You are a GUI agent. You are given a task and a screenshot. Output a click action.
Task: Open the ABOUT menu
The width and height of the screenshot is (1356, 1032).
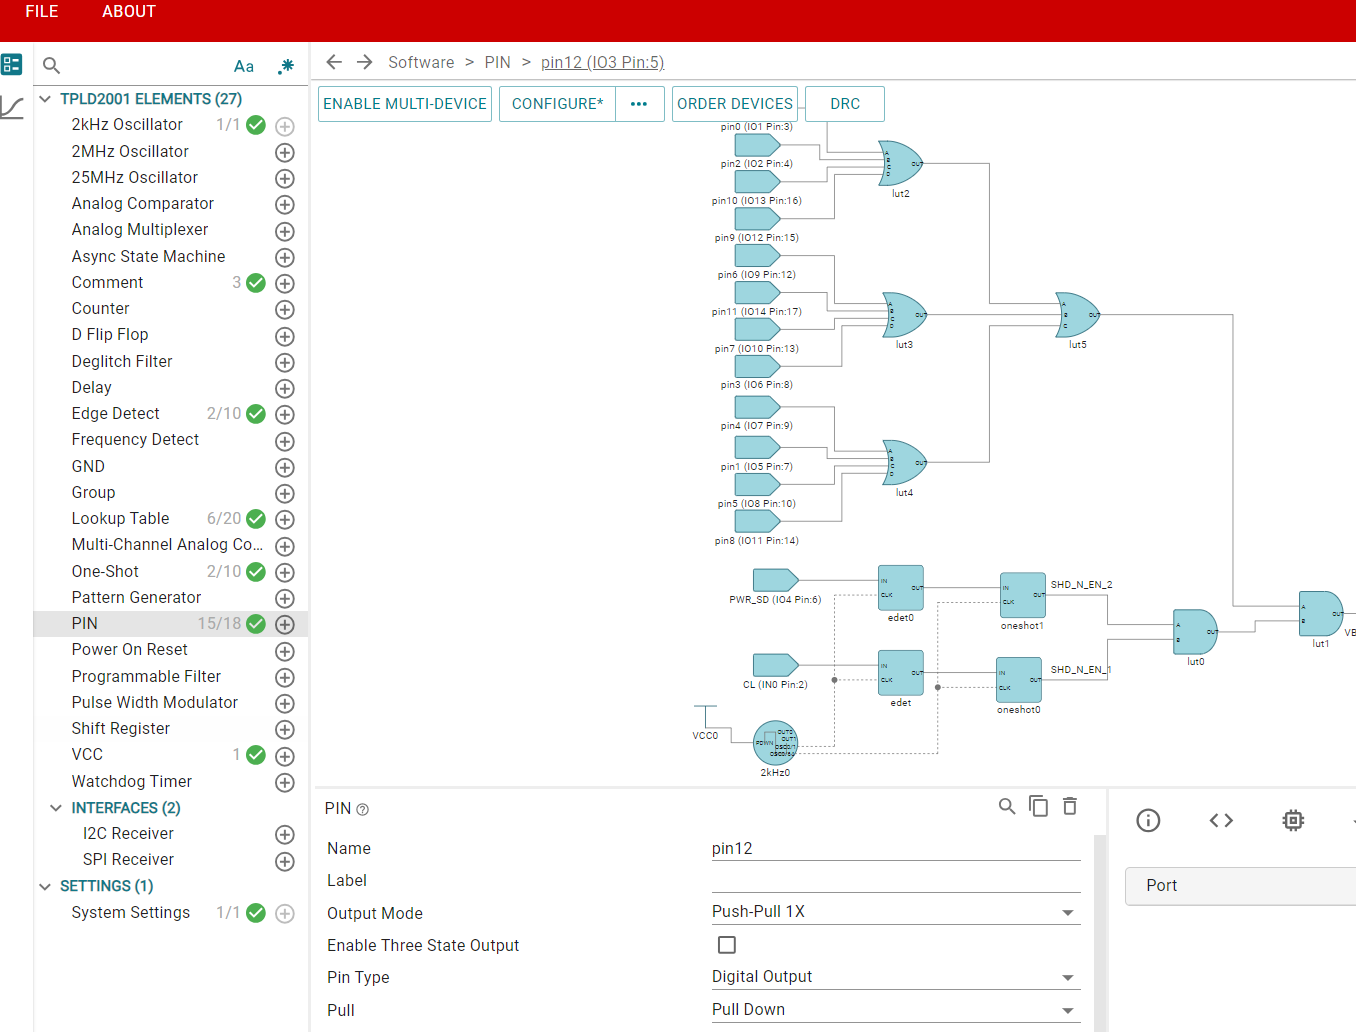point(129,12)
